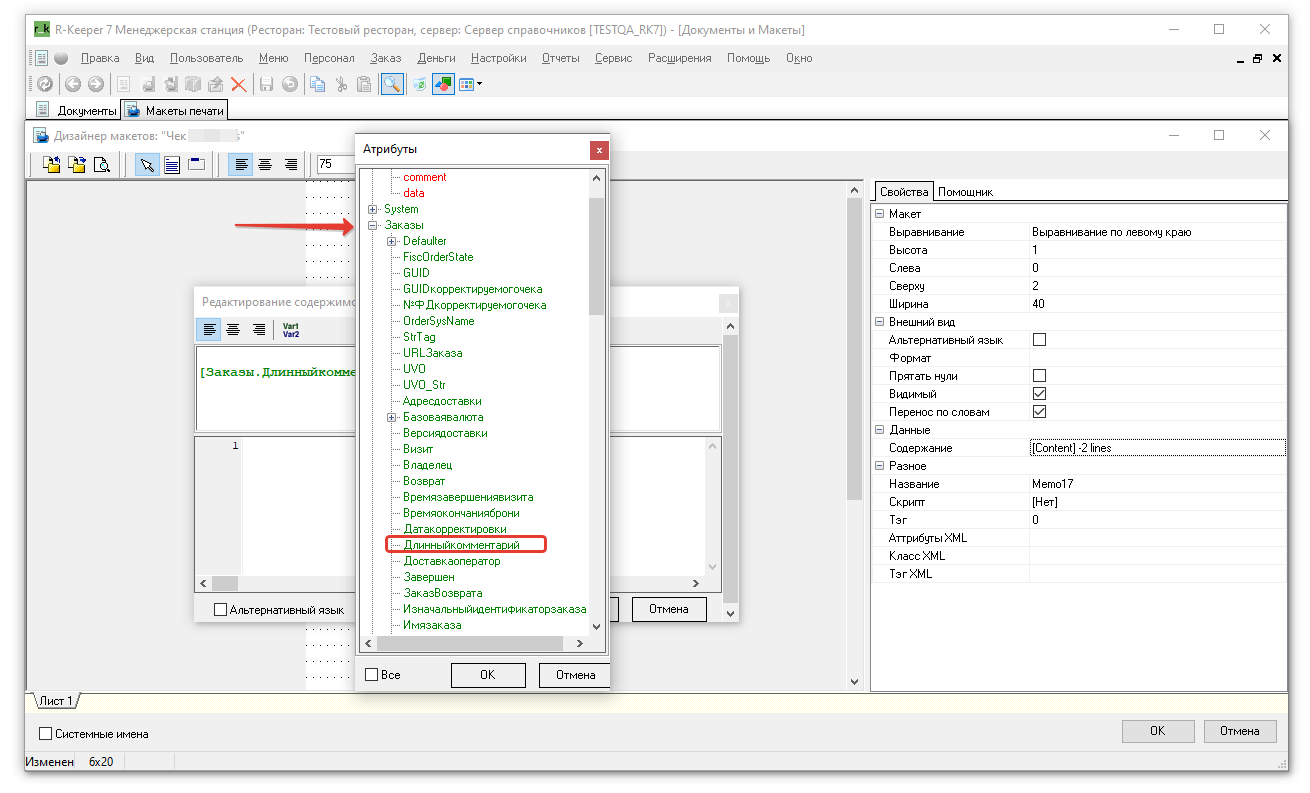Toggle the Системные имена checkbox

pyautogui.click(x=45, y=734)
